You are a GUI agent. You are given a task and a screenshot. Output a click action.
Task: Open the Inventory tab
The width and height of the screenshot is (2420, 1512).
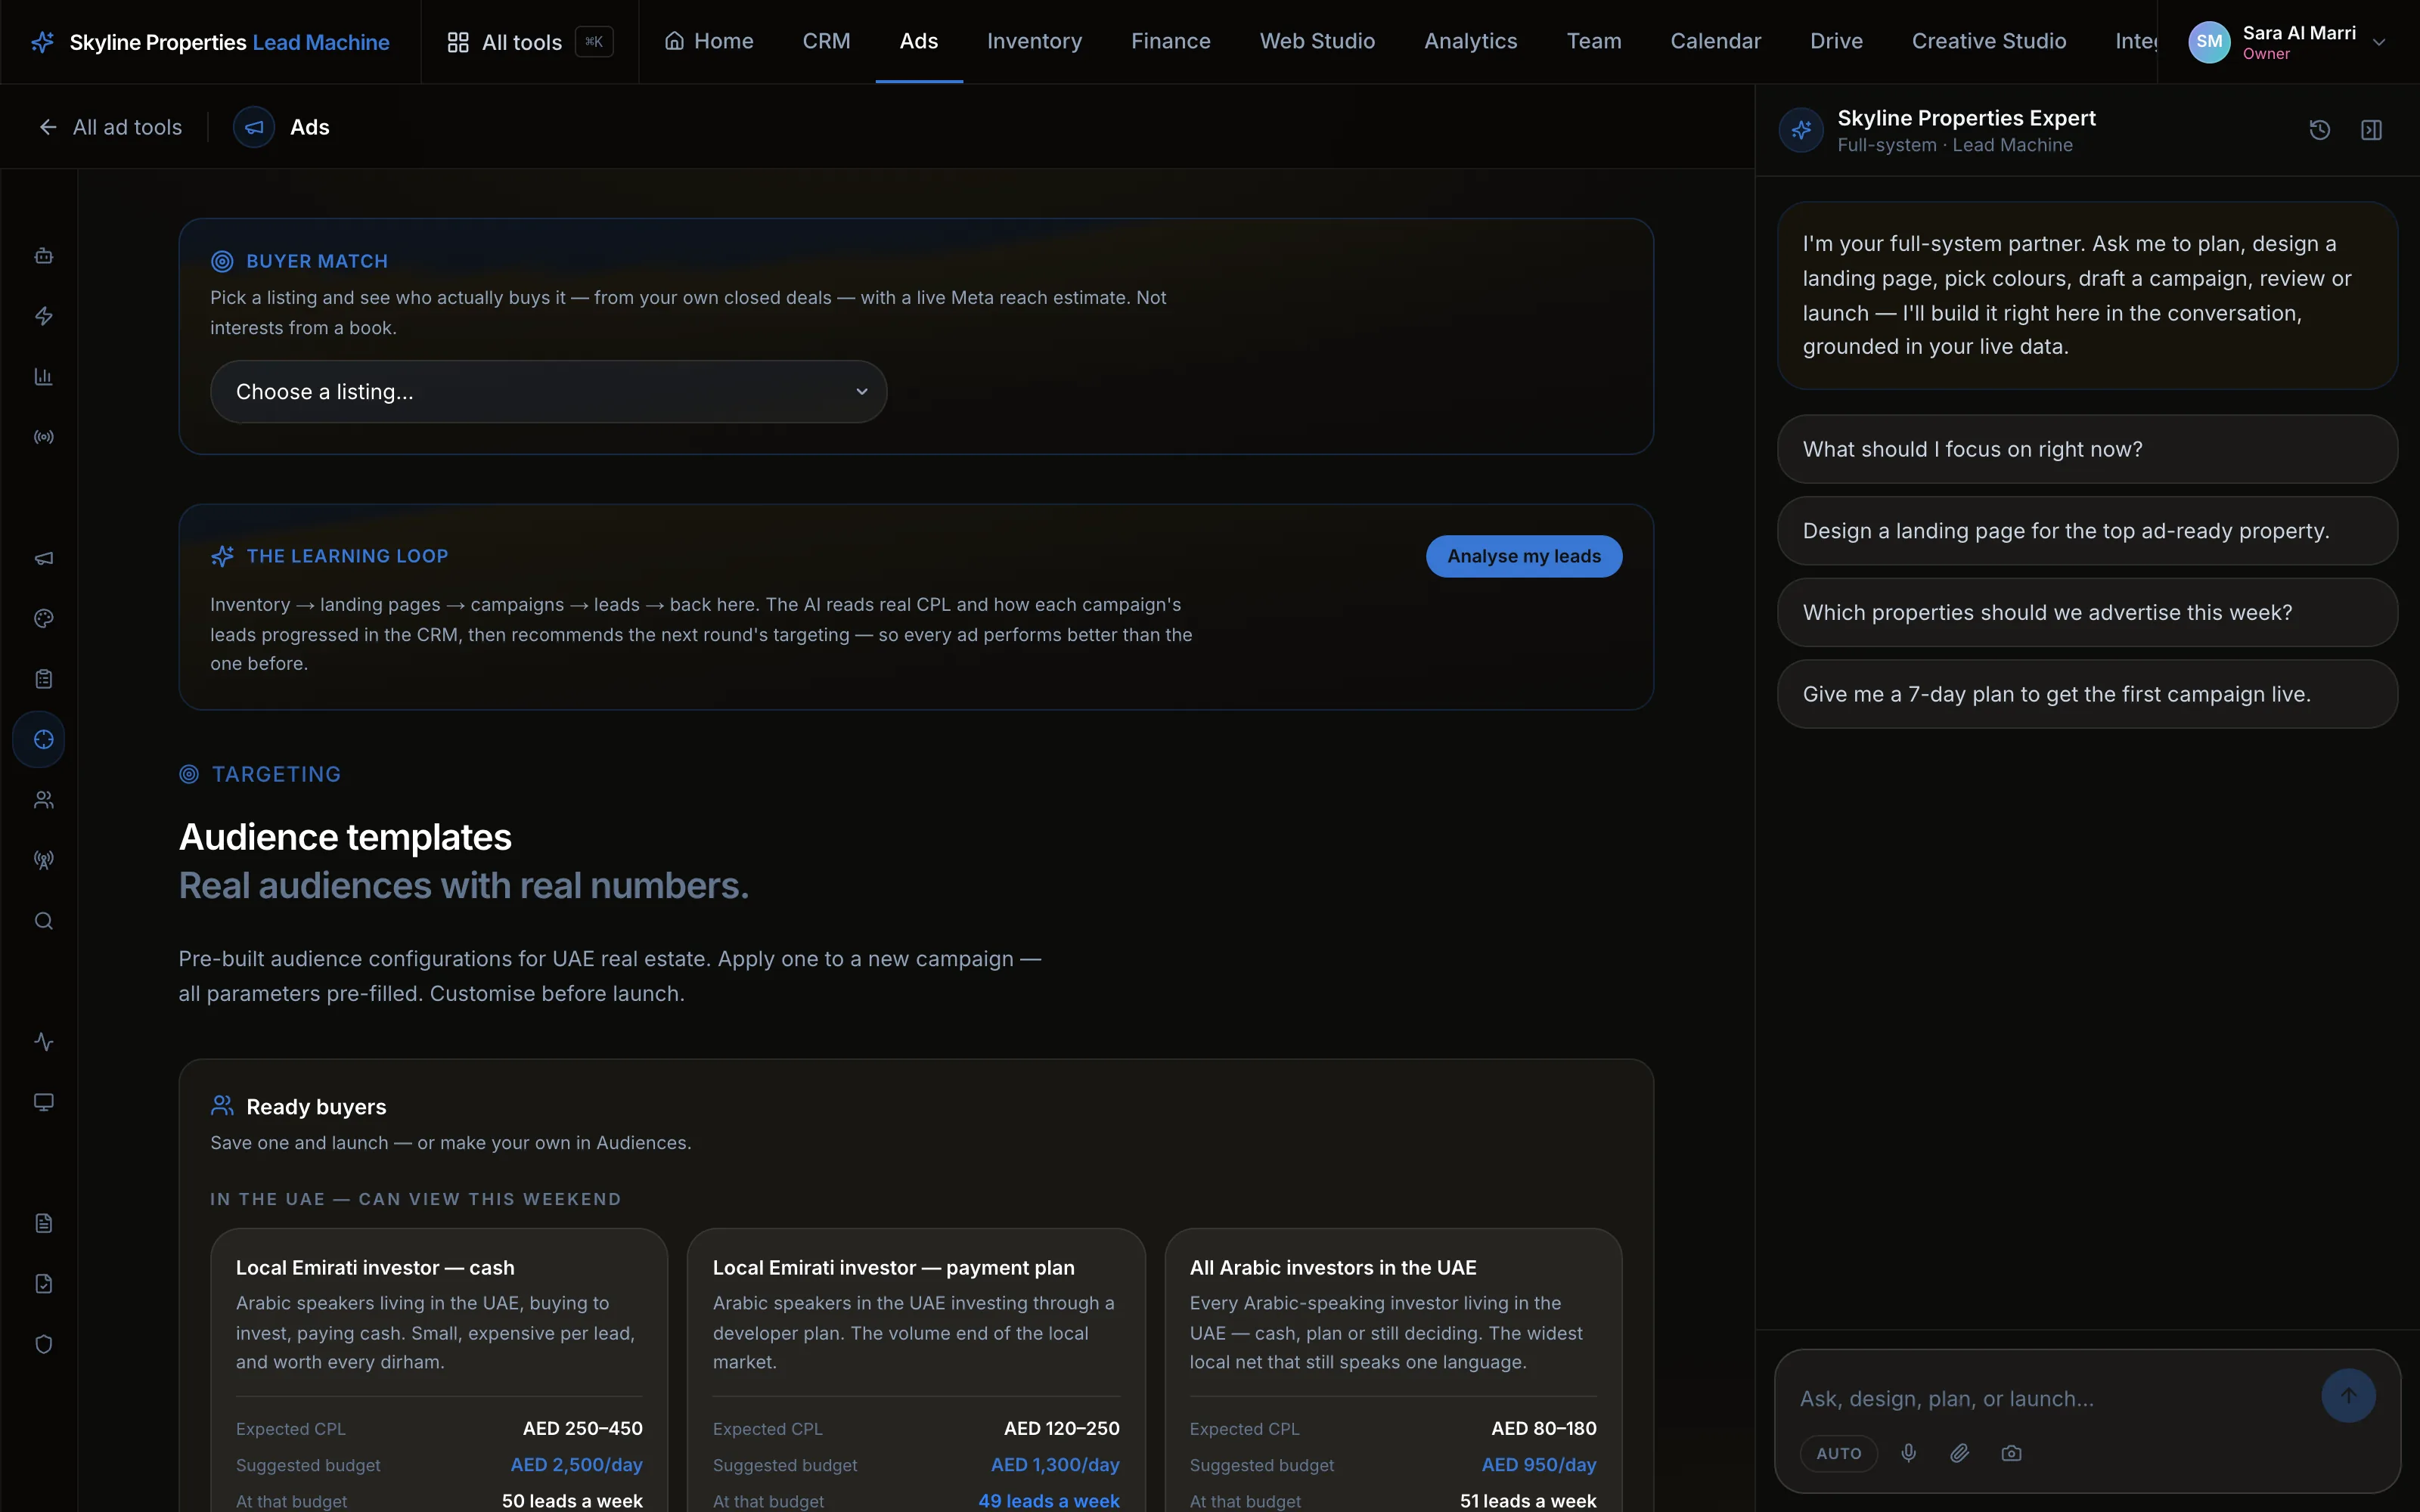pos(1034,41)
